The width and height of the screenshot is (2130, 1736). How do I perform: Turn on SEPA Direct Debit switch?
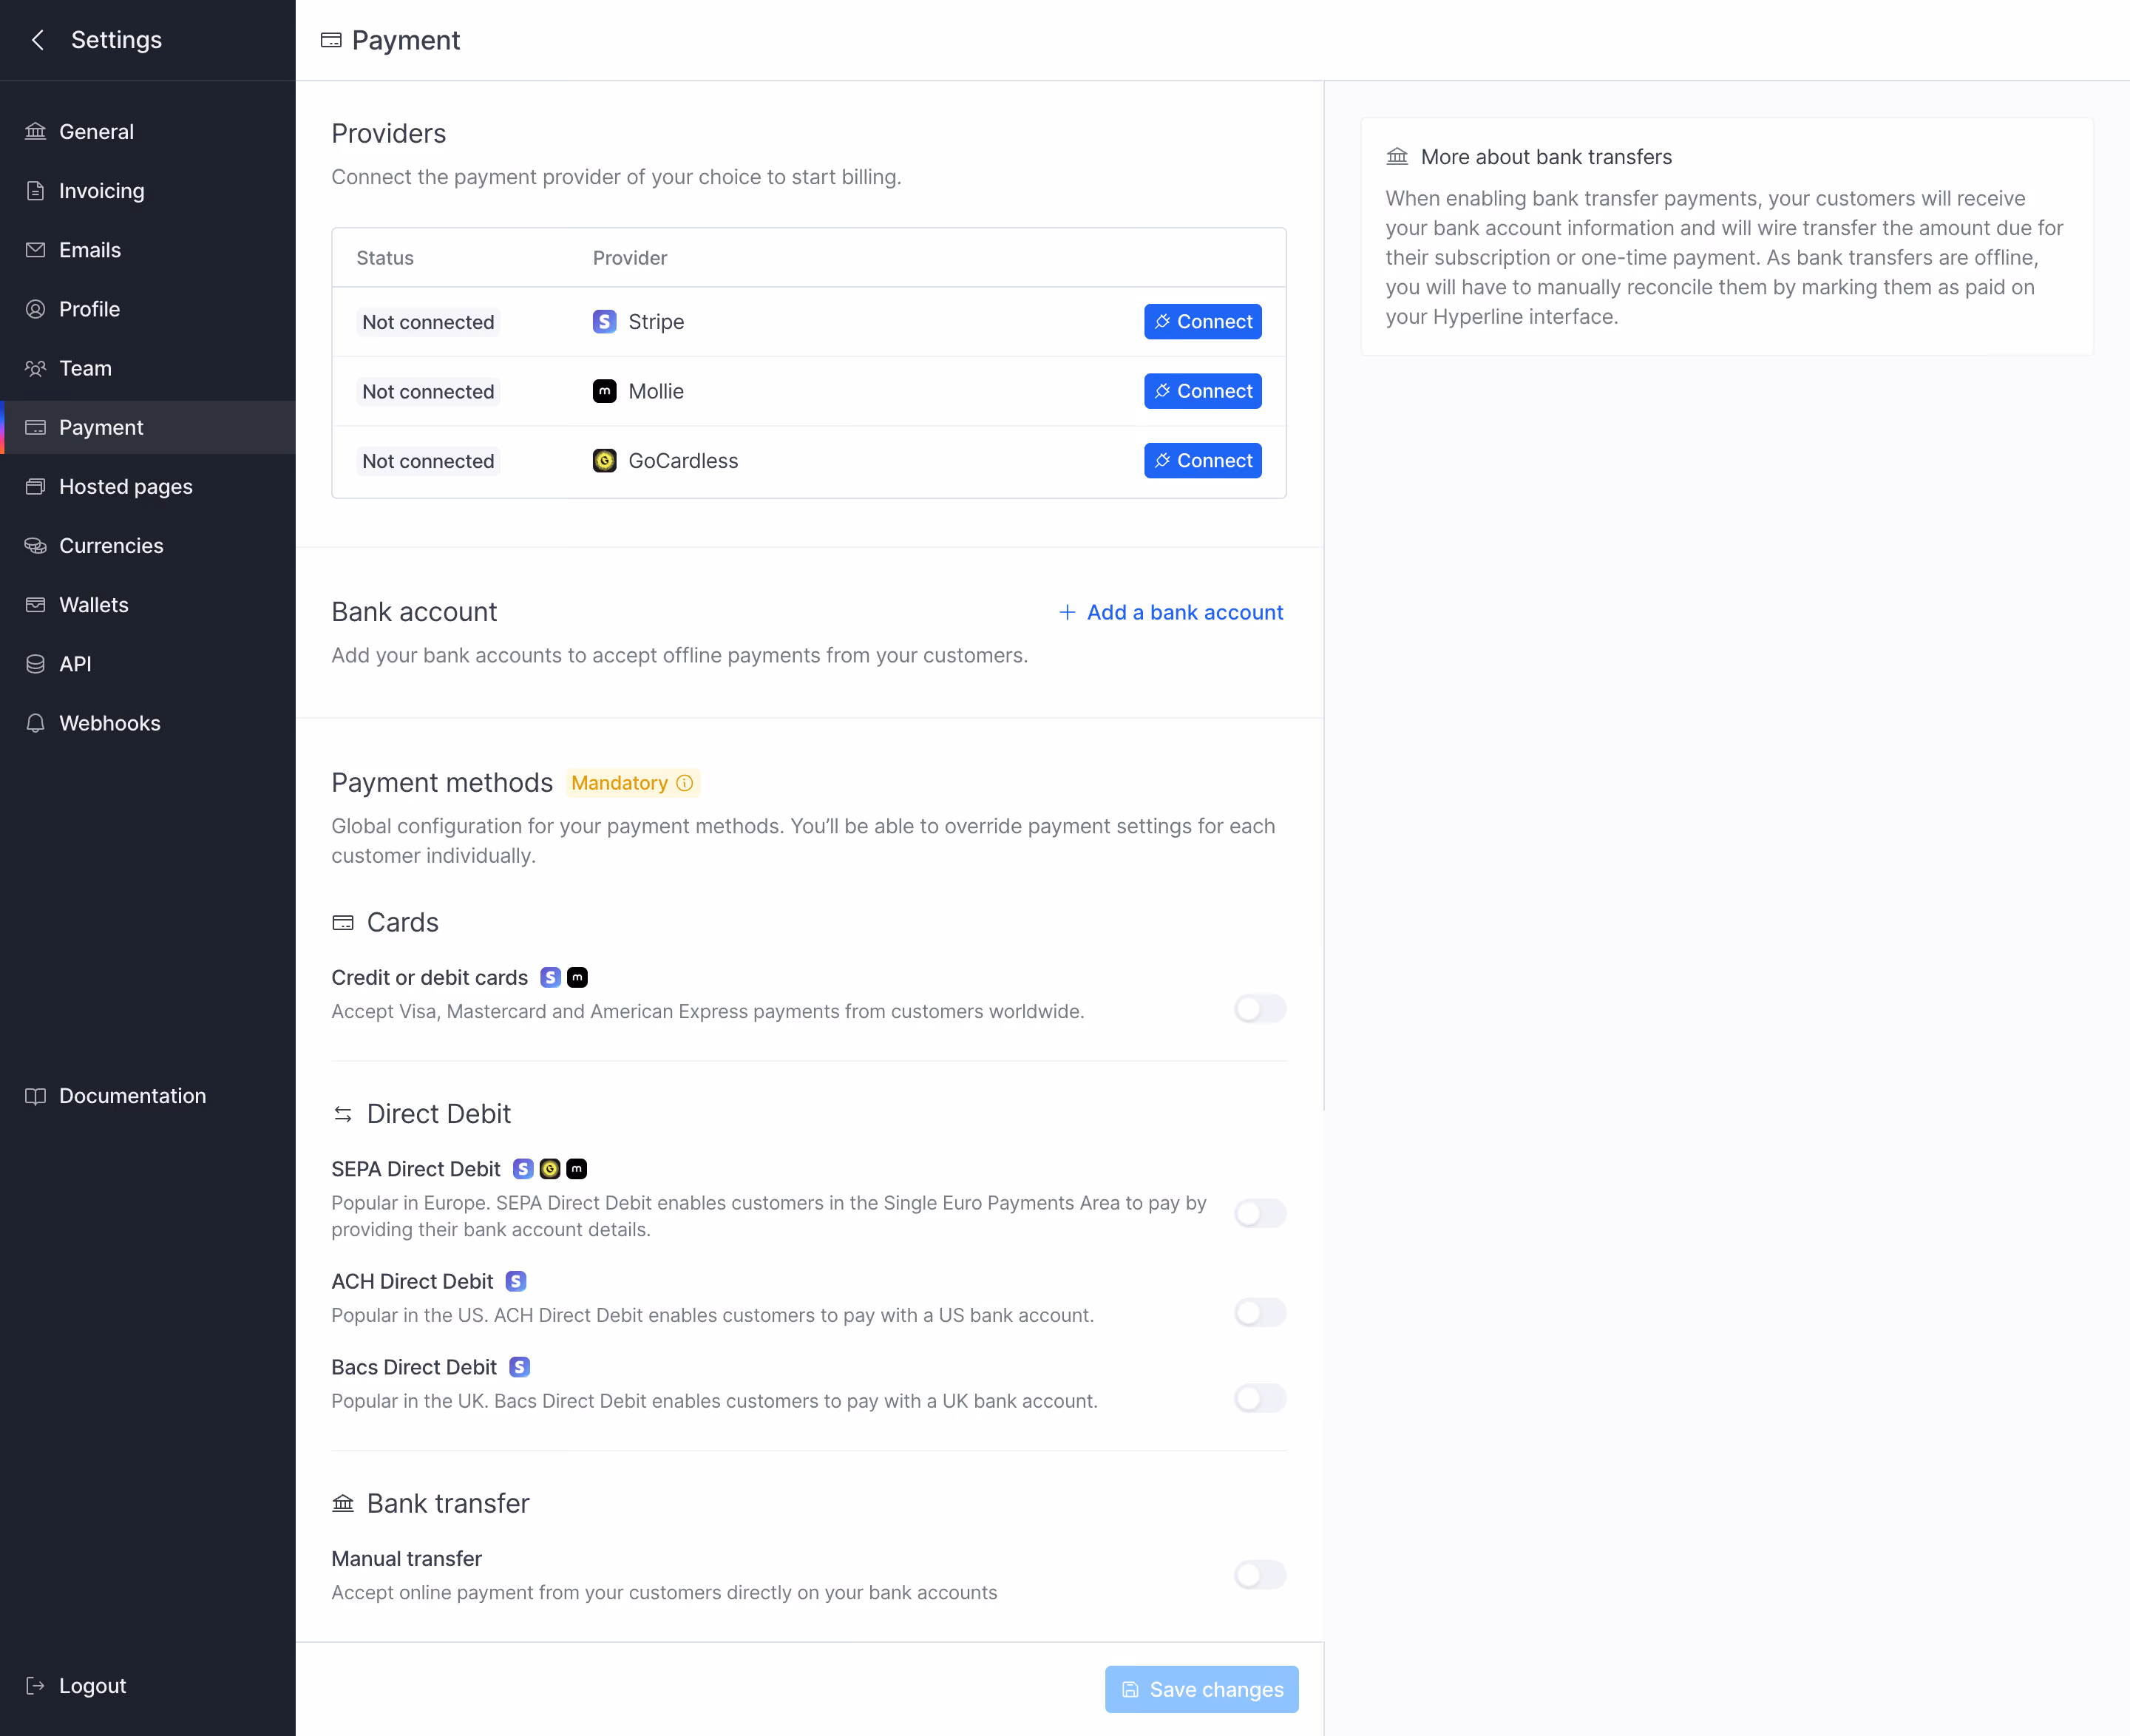pyautogui.click(x=1260, y=1214)
